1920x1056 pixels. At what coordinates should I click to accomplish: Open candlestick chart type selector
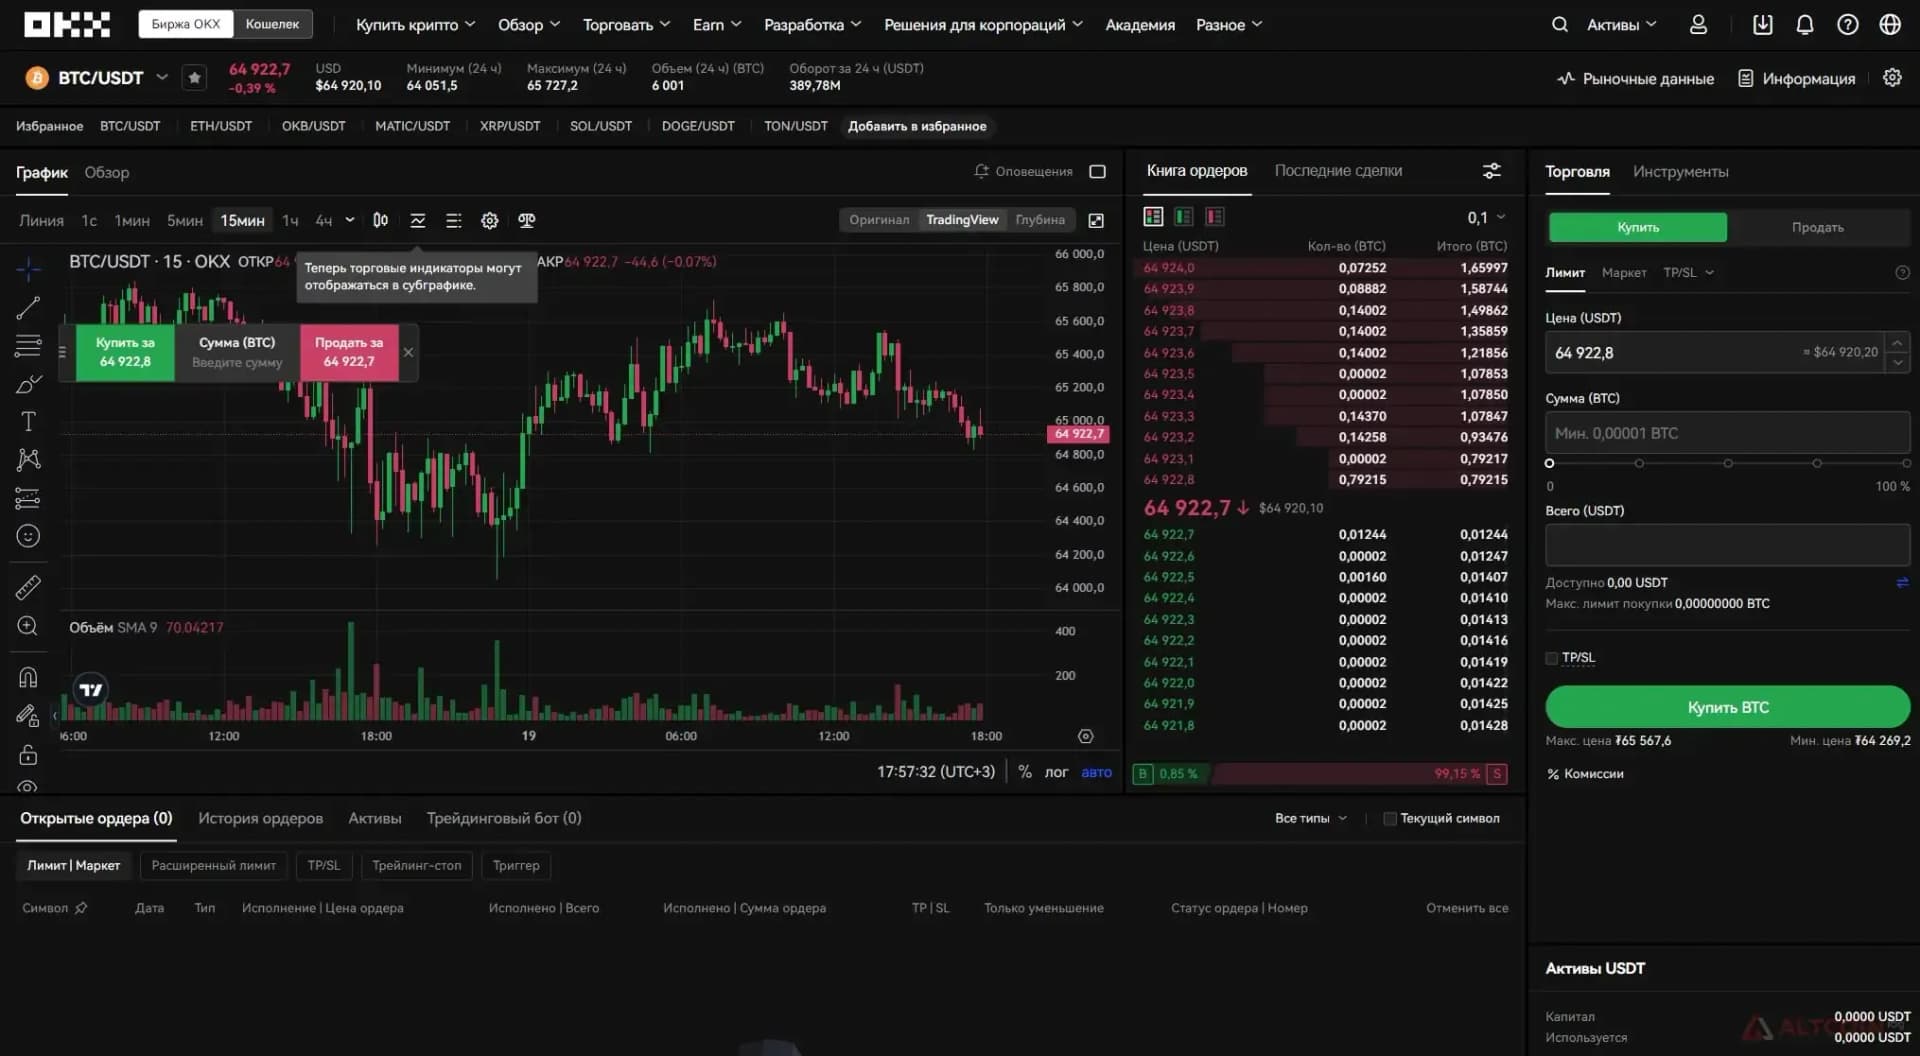(x=380, y=220)
